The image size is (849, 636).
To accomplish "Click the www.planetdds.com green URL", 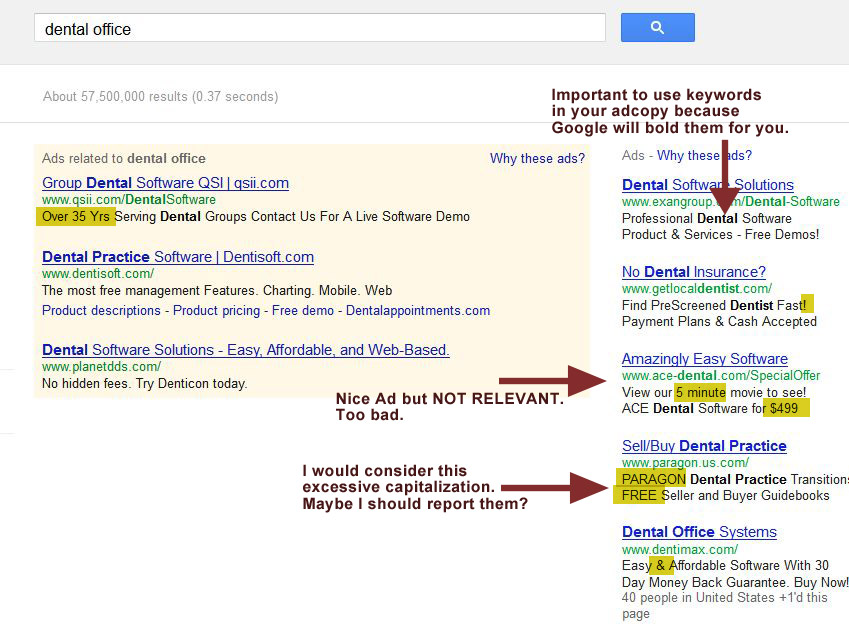I will click(x=101, y=367).
